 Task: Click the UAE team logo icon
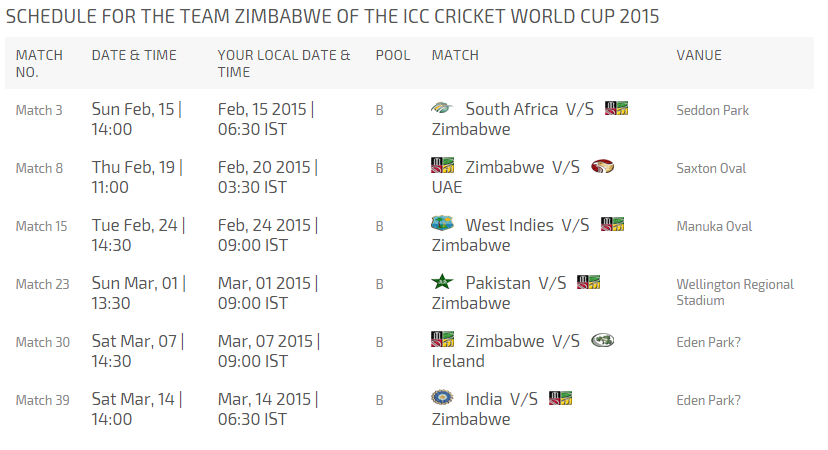click(x=603, y=166)
